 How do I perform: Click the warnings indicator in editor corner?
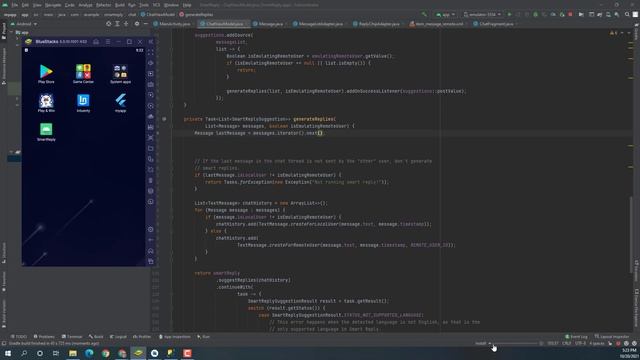pyautogui.click(x=613, y=33)
